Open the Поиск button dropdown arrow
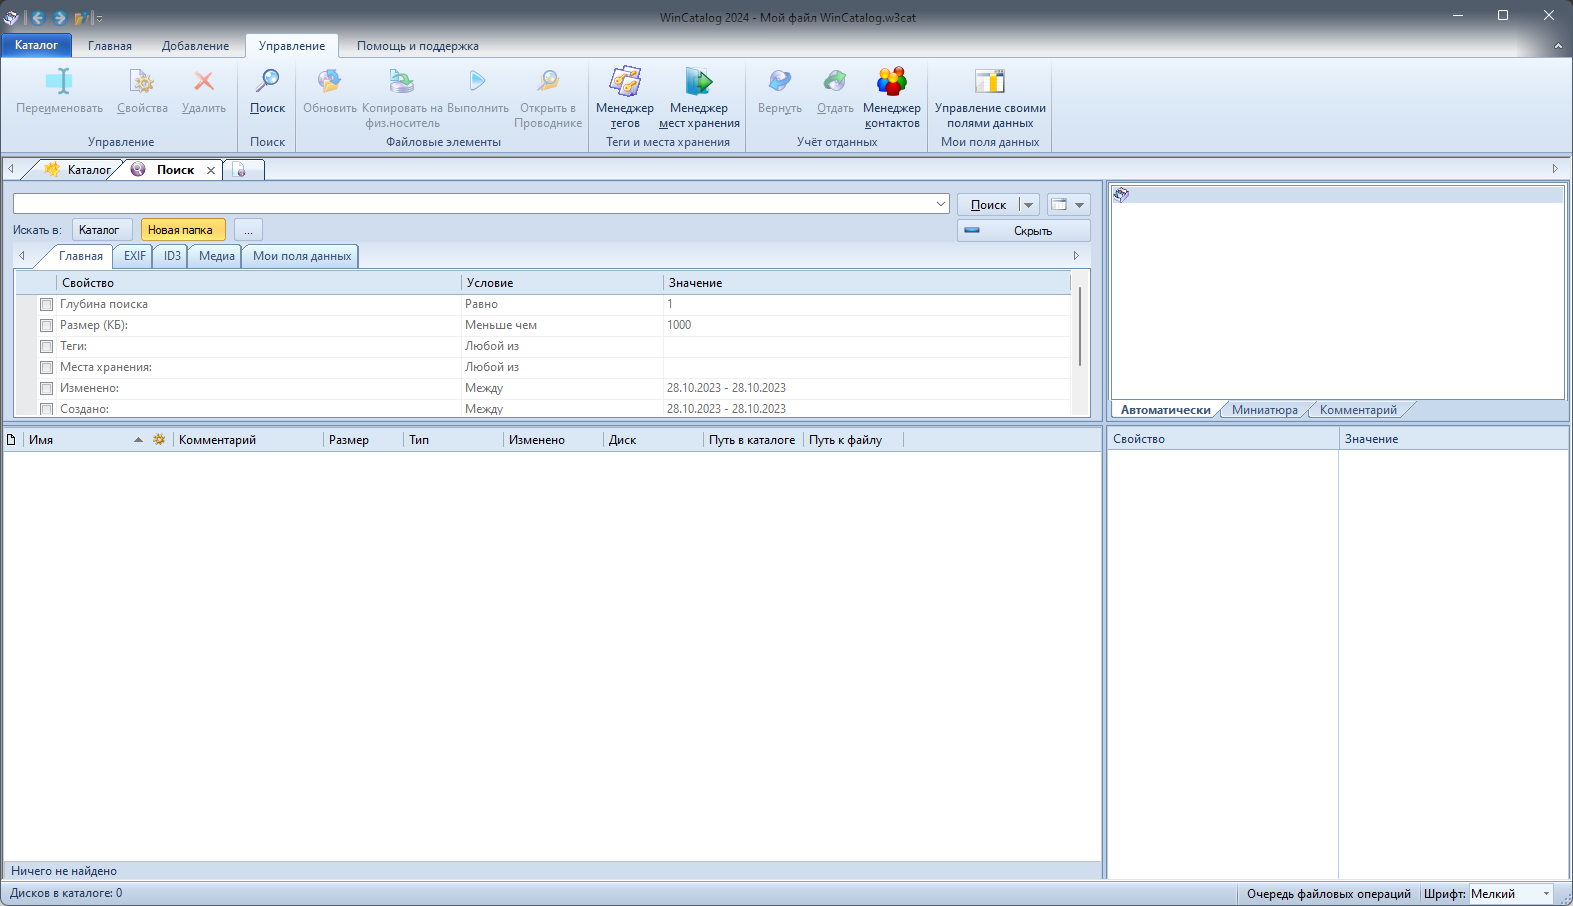 [x=1029, y=205]
